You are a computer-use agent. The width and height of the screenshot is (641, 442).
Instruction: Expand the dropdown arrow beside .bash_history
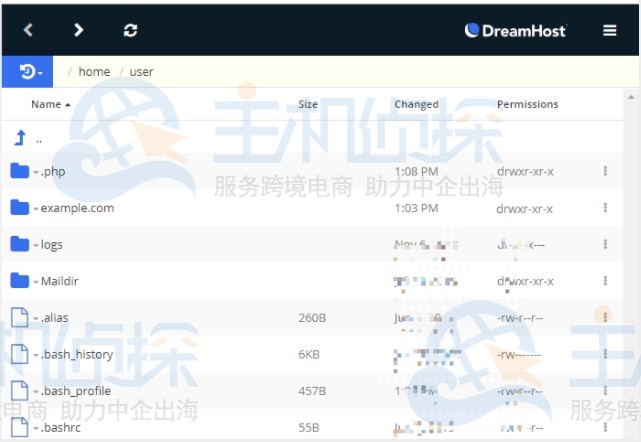[36, 356]
